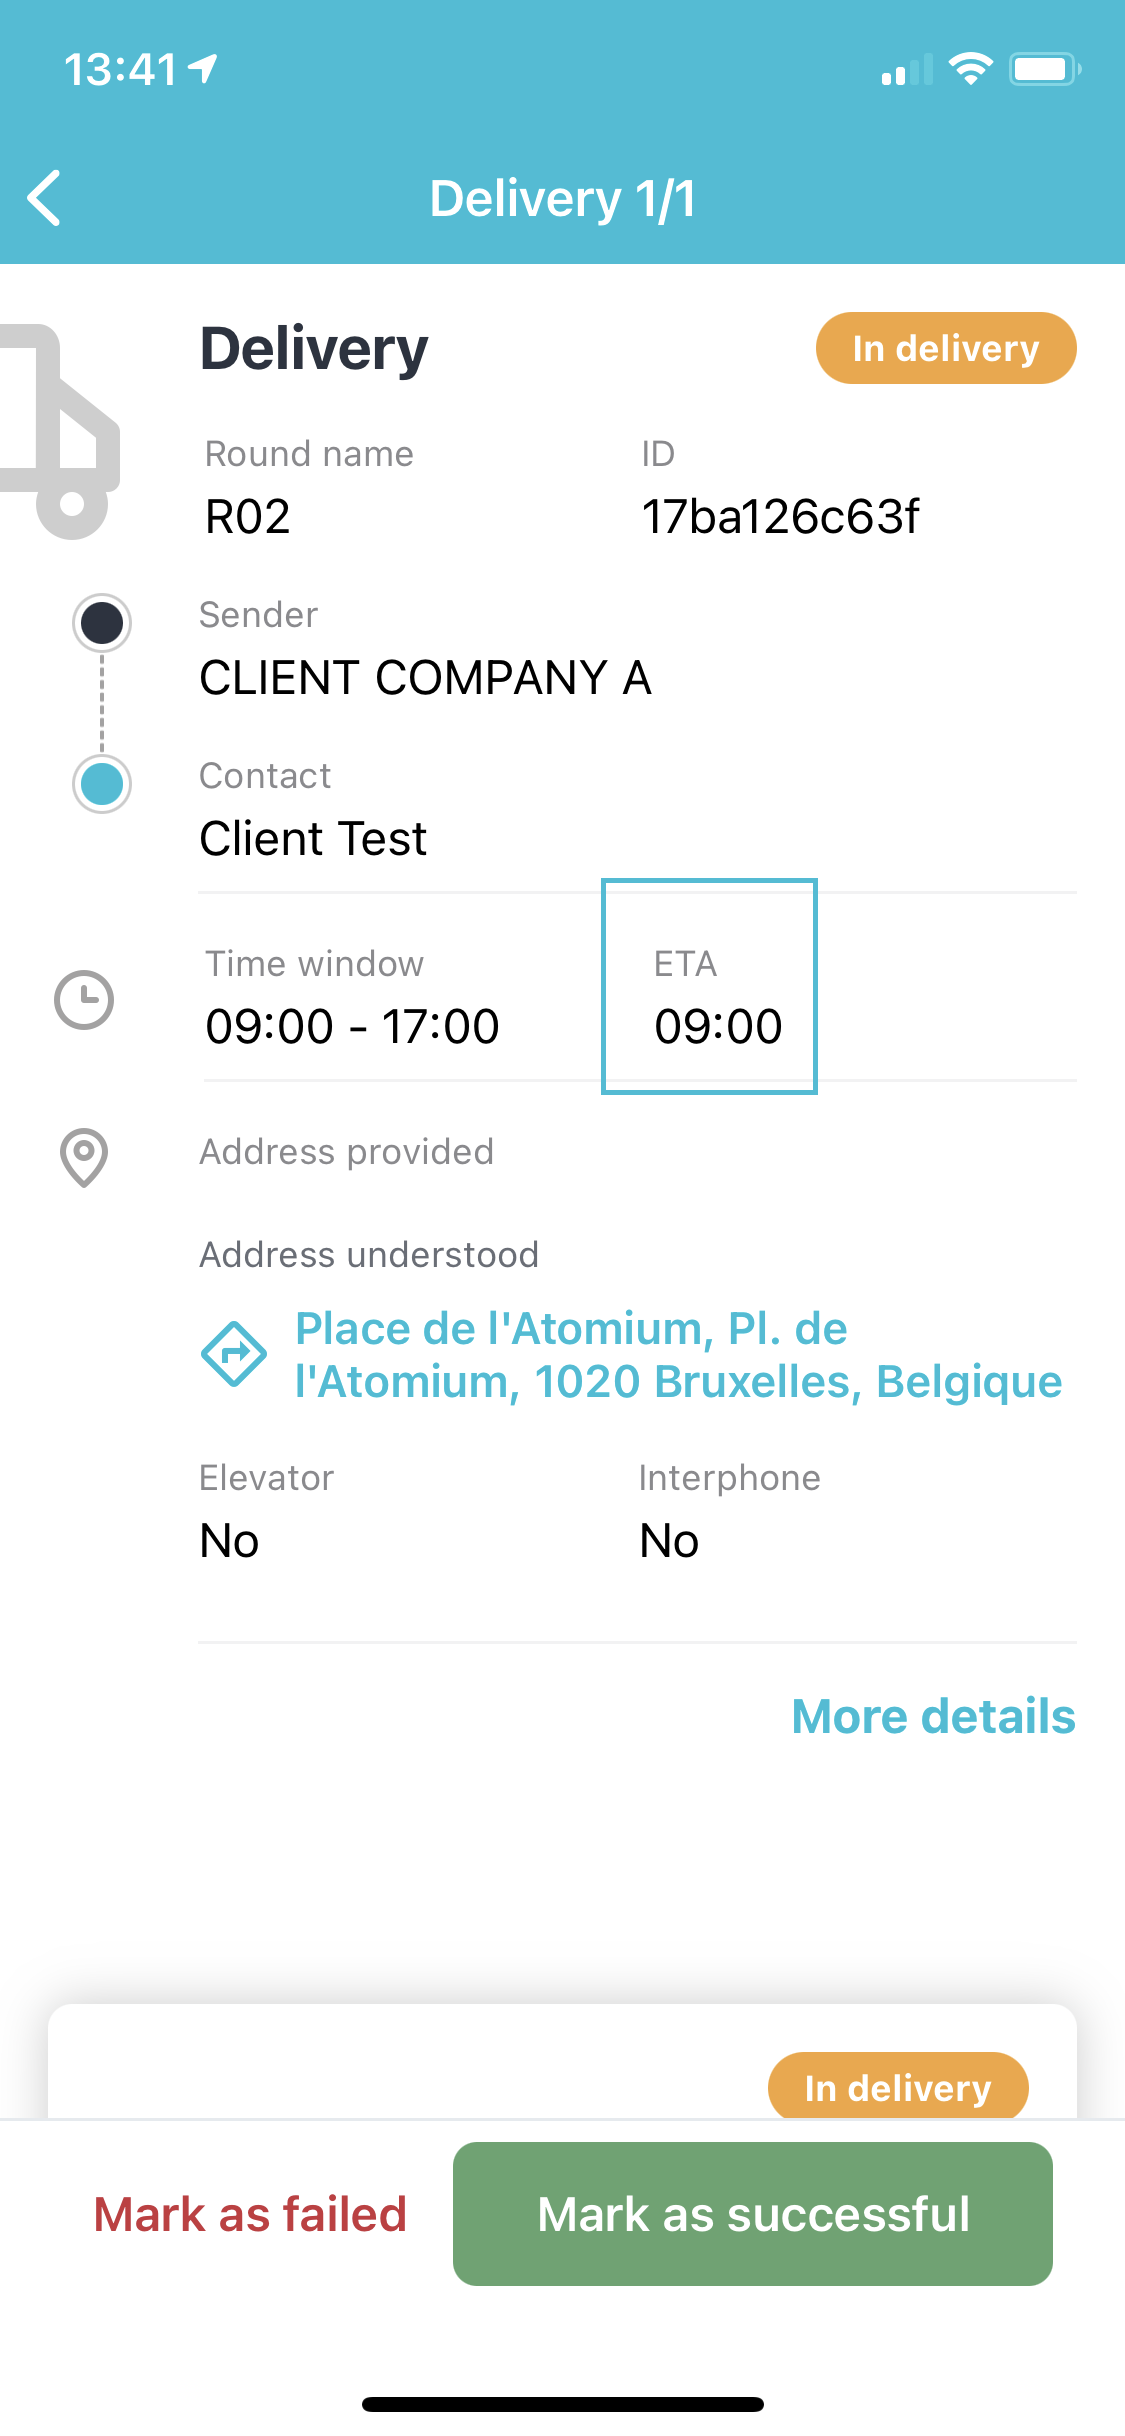
Task: Tap the delivery ID 17ba126c63f
Action: click(780, 517)
